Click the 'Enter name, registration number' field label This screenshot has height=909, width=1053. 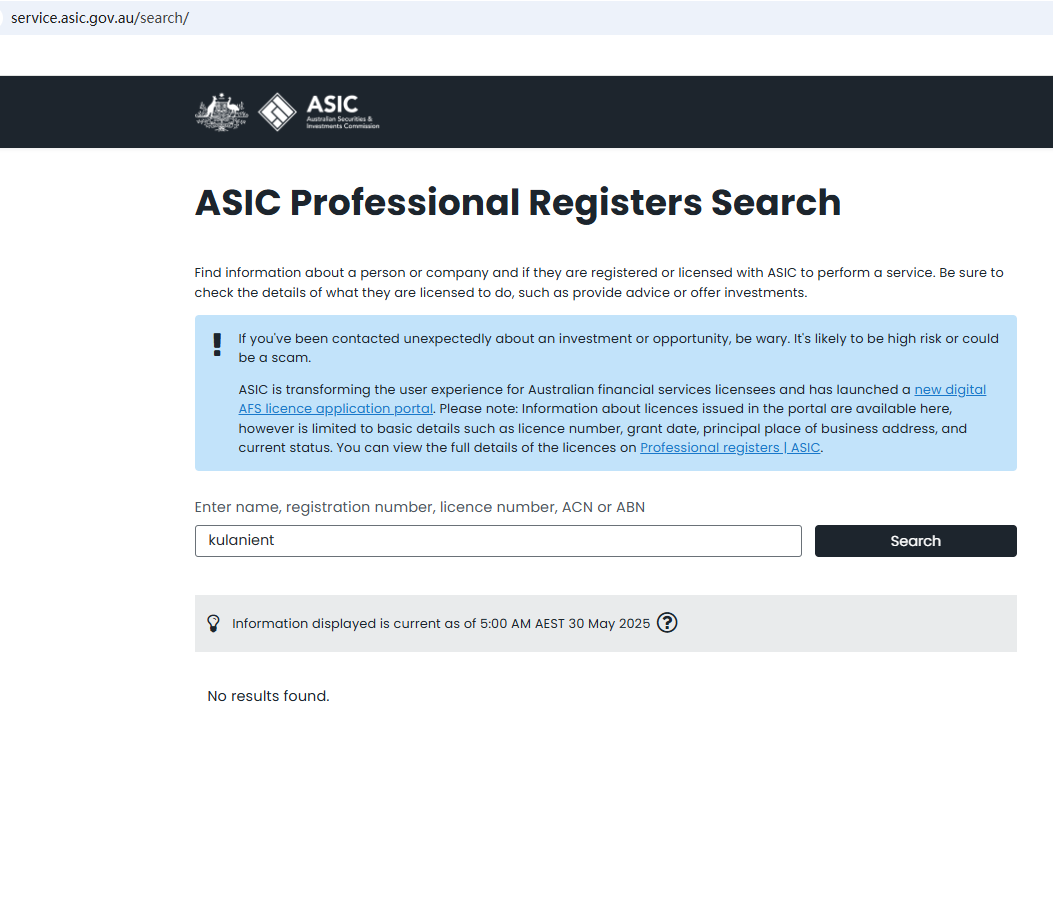(419, 507)
